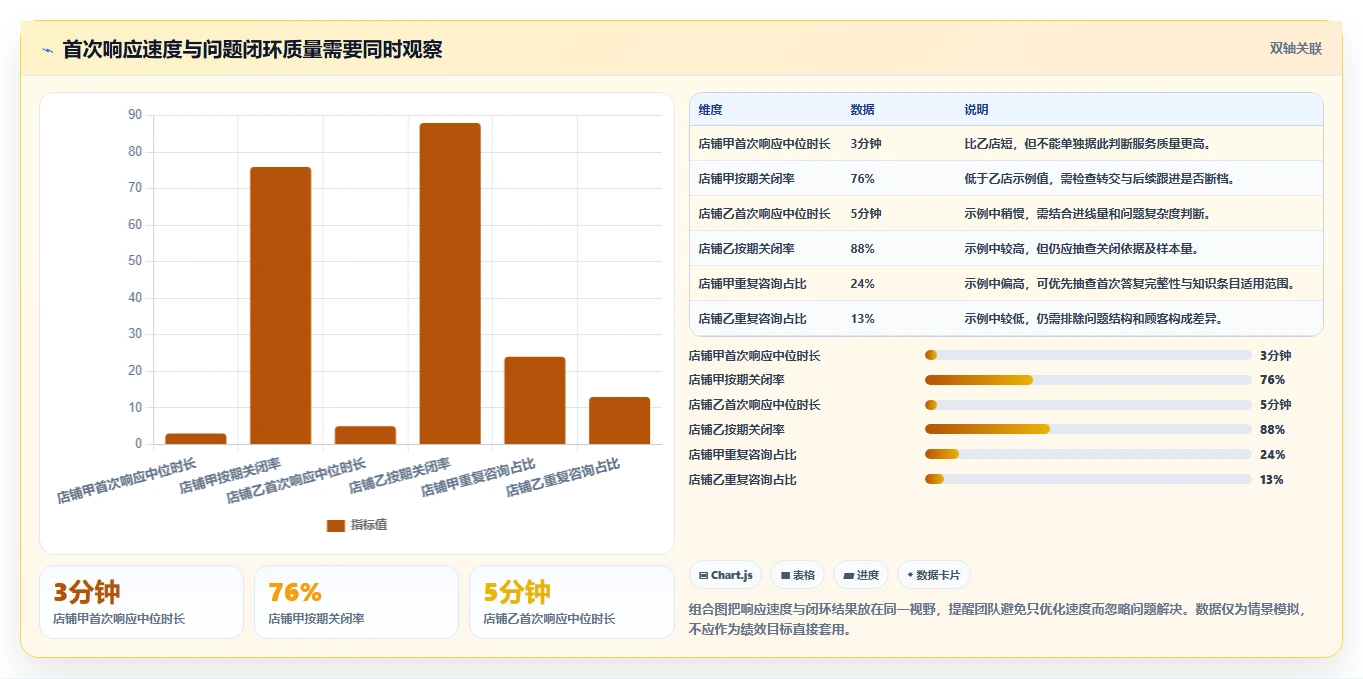Click the 说明 column header

click(976, 109)
